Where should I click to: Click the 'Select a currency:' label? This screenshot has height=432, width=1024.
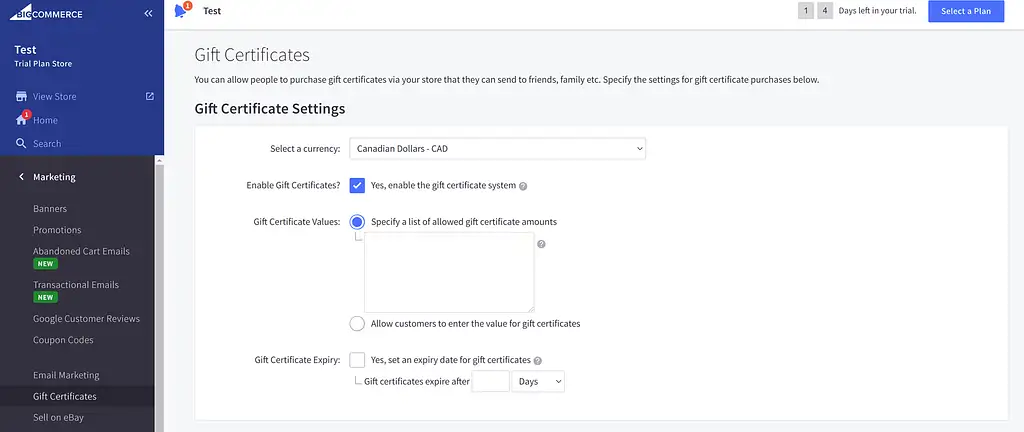pyautogui.click(x=305, y=149)
